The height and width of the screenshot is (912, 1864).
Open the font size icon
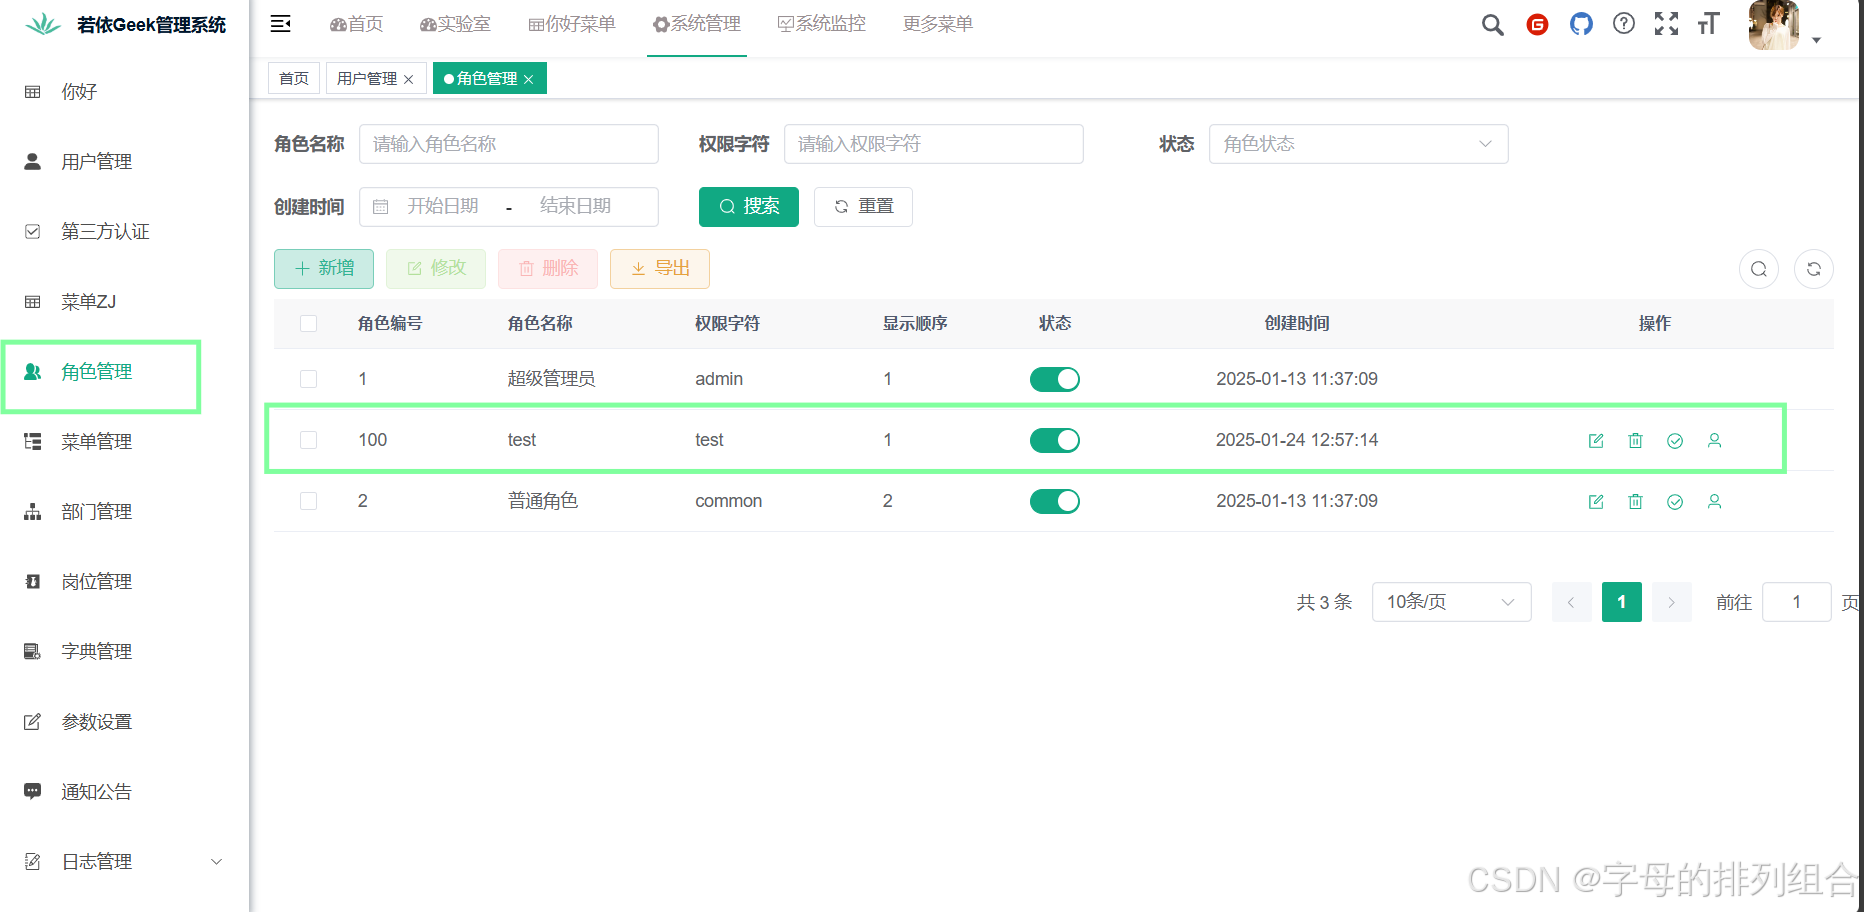1708,24
